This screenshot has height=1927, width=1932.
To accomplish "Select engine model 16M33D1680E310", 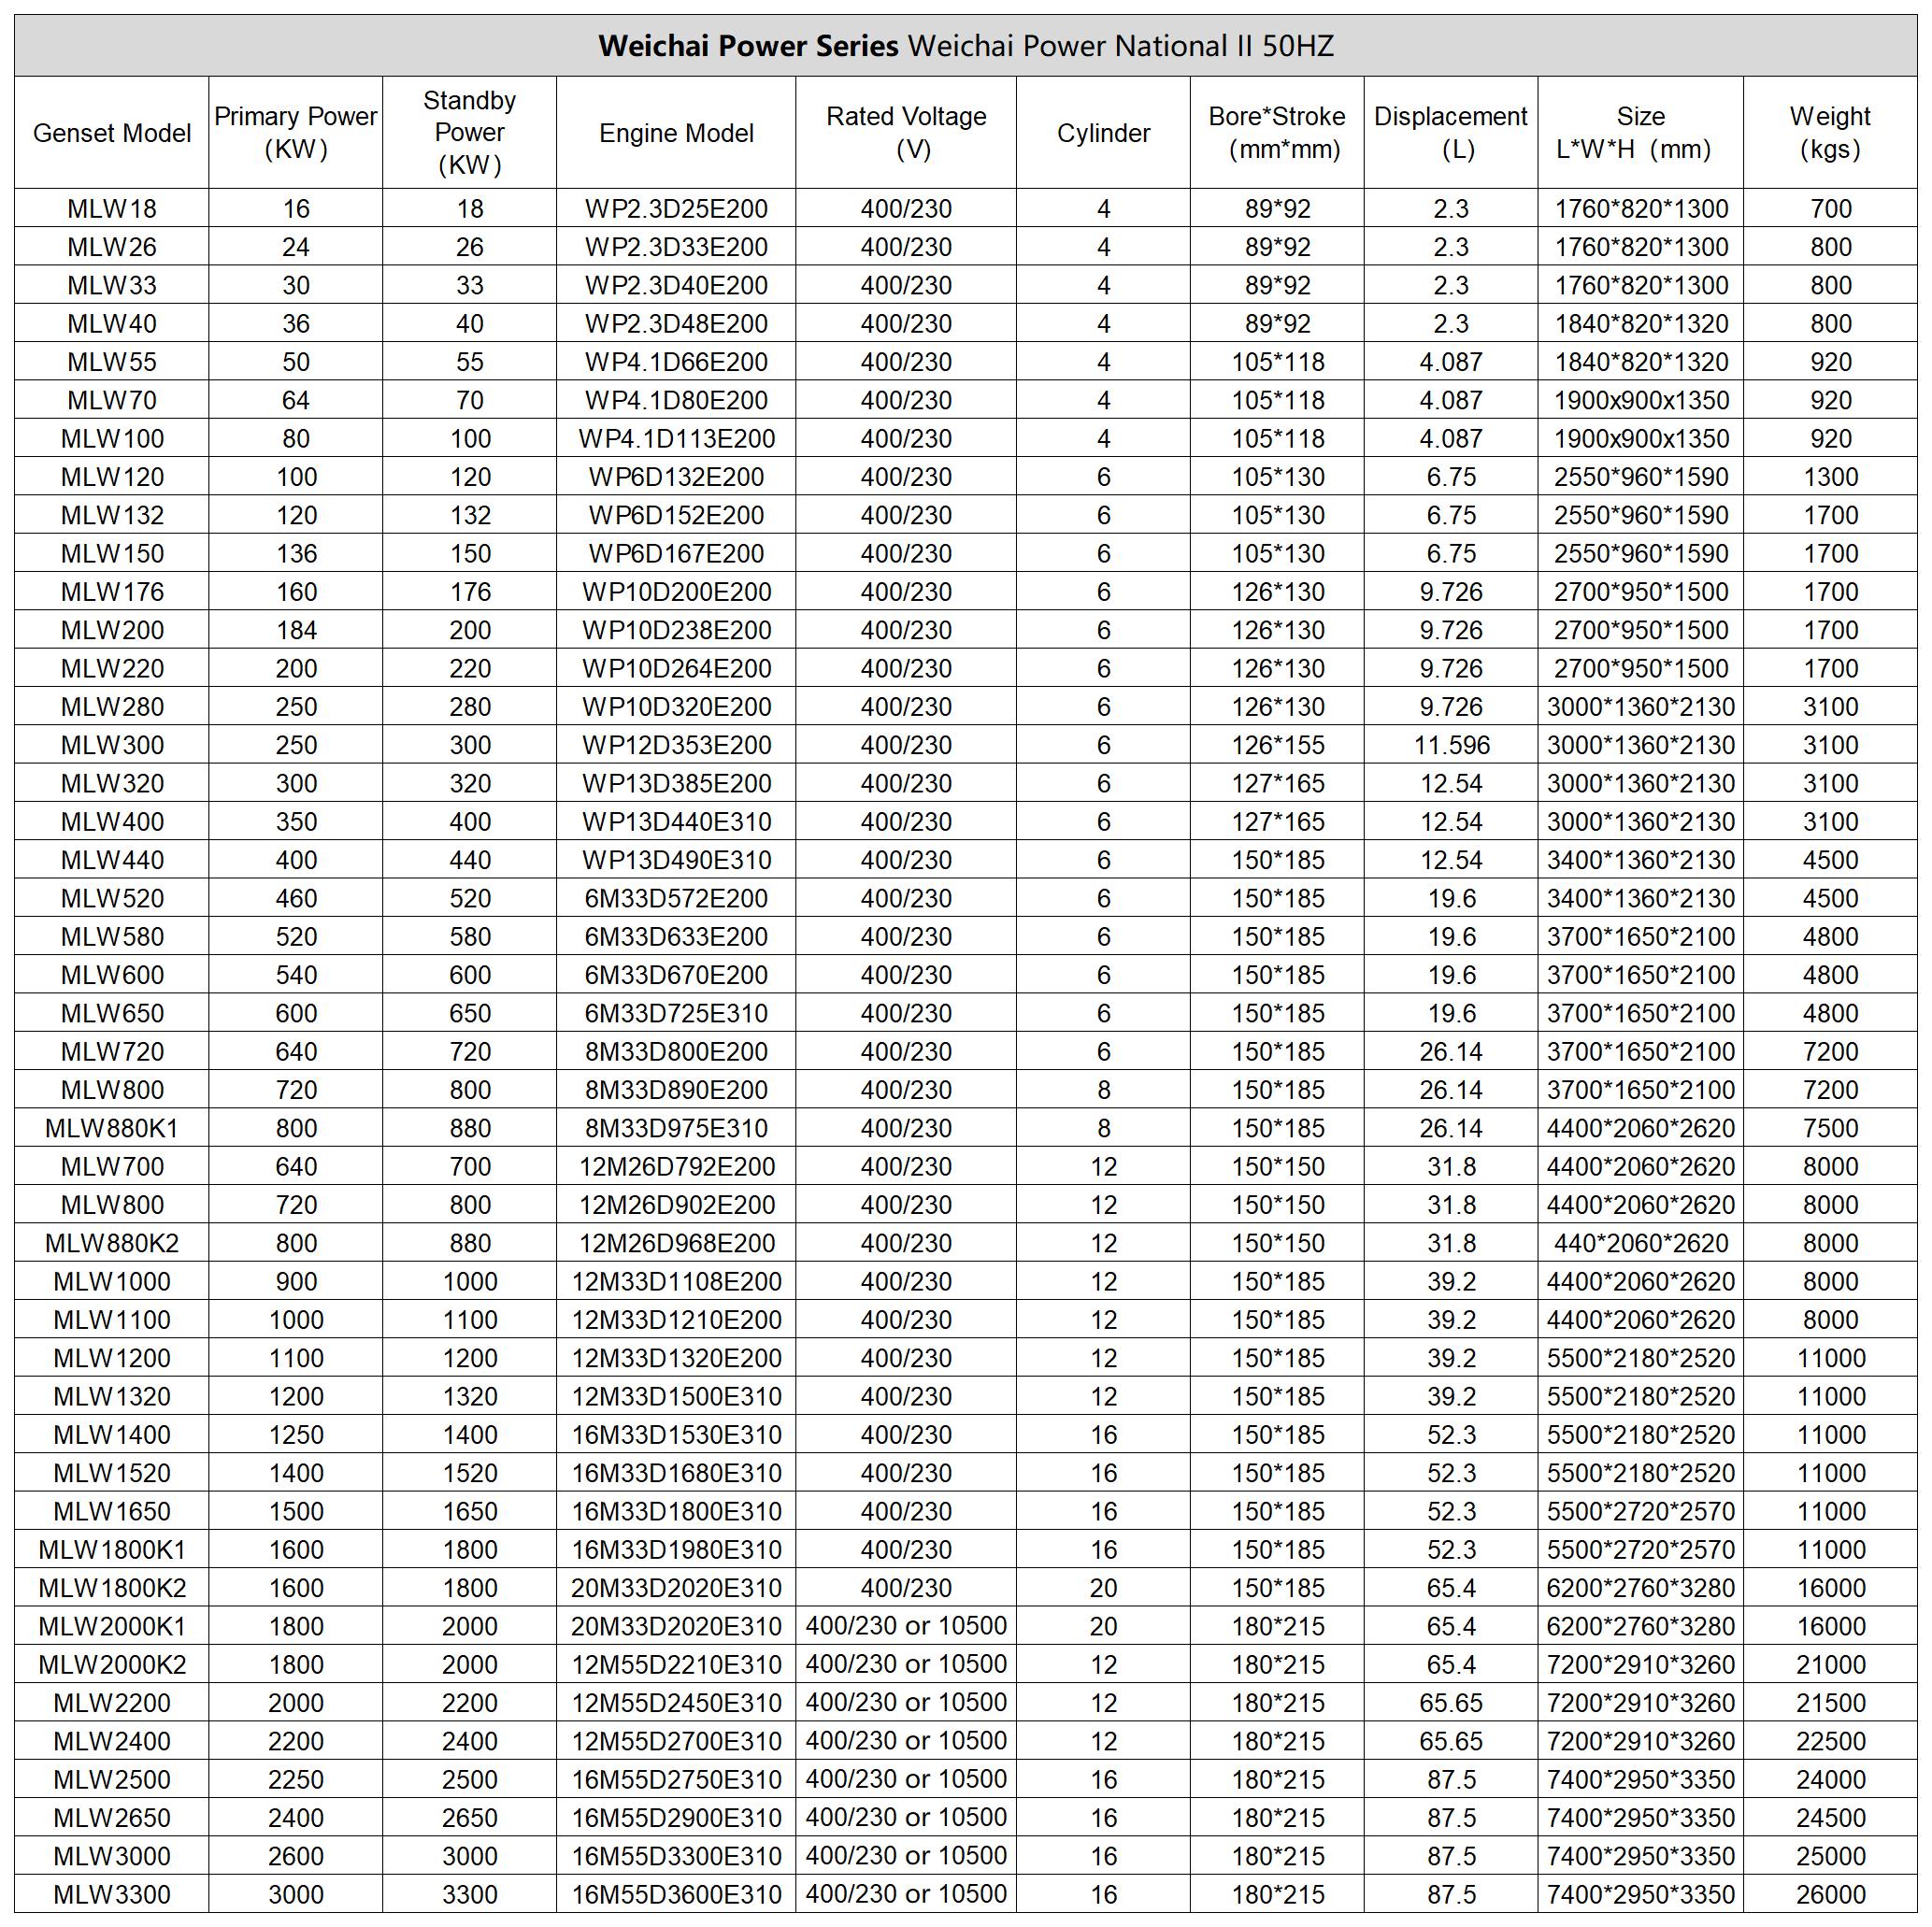I will tap(677, 1473).
